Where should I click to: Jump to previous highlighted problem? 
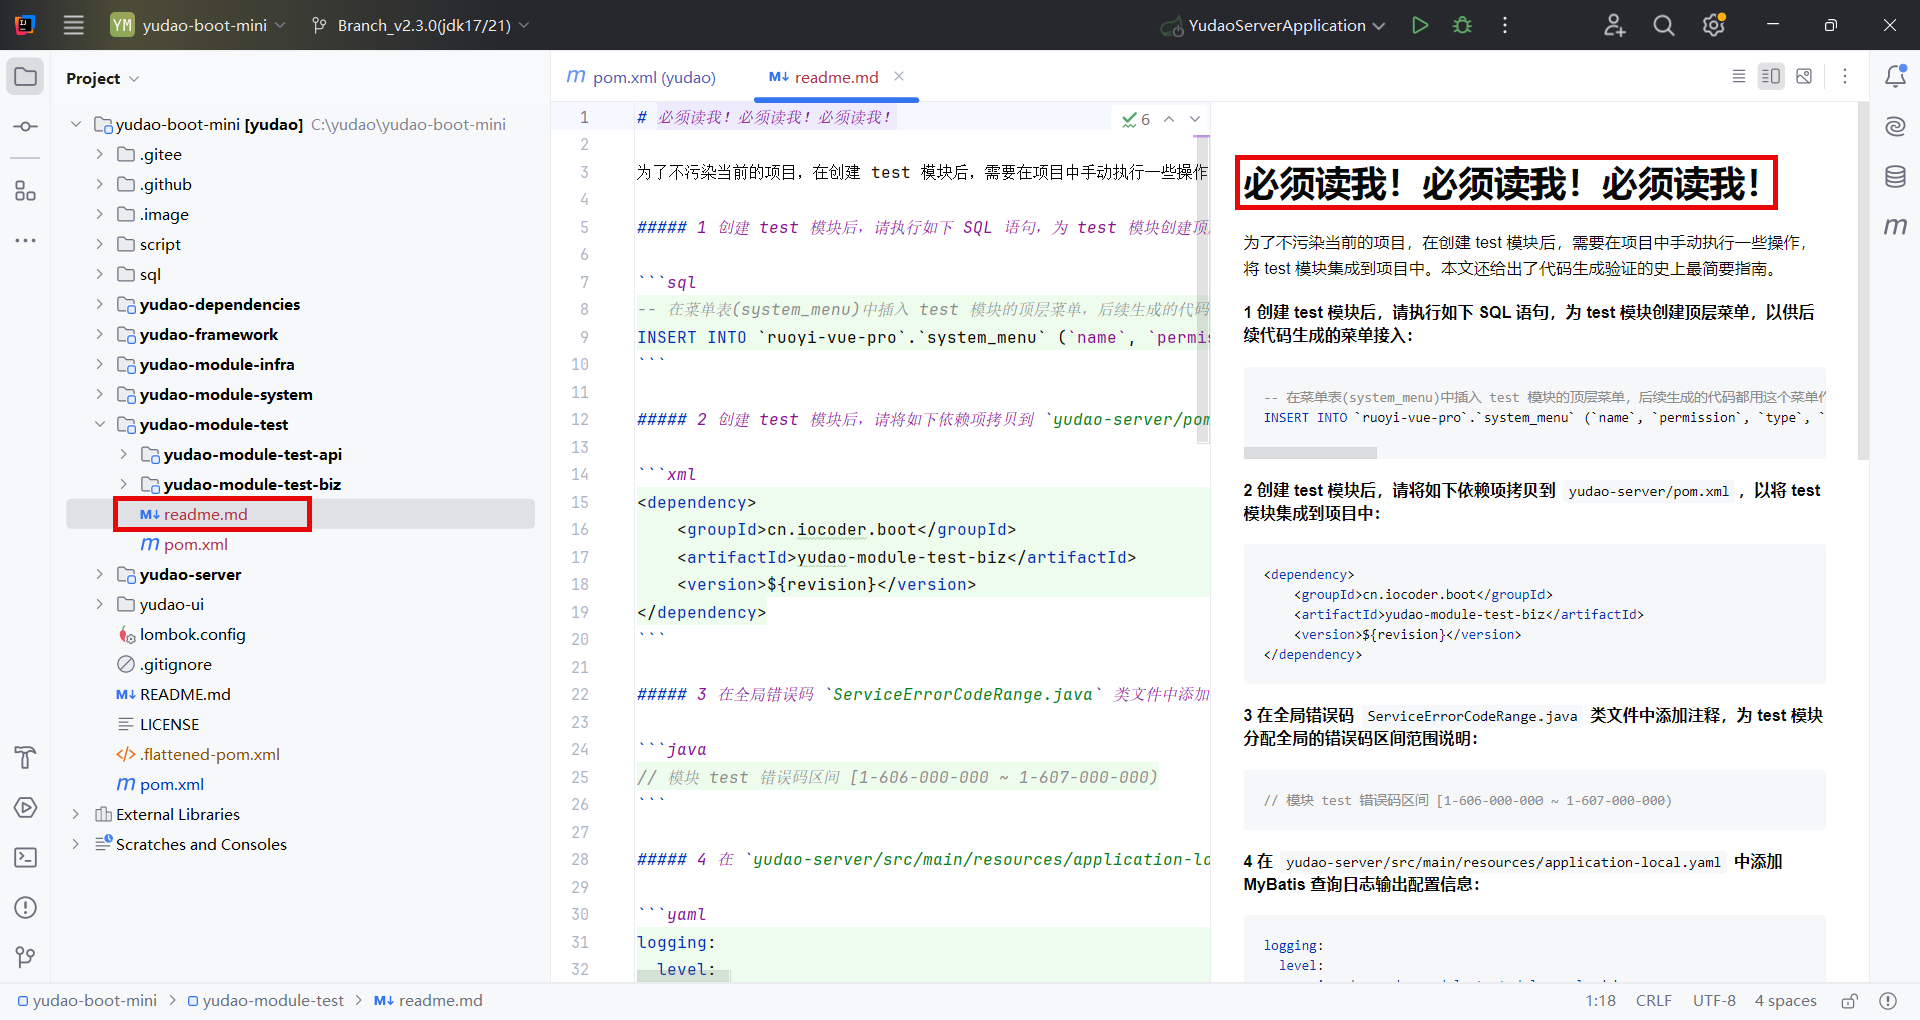1169,119
